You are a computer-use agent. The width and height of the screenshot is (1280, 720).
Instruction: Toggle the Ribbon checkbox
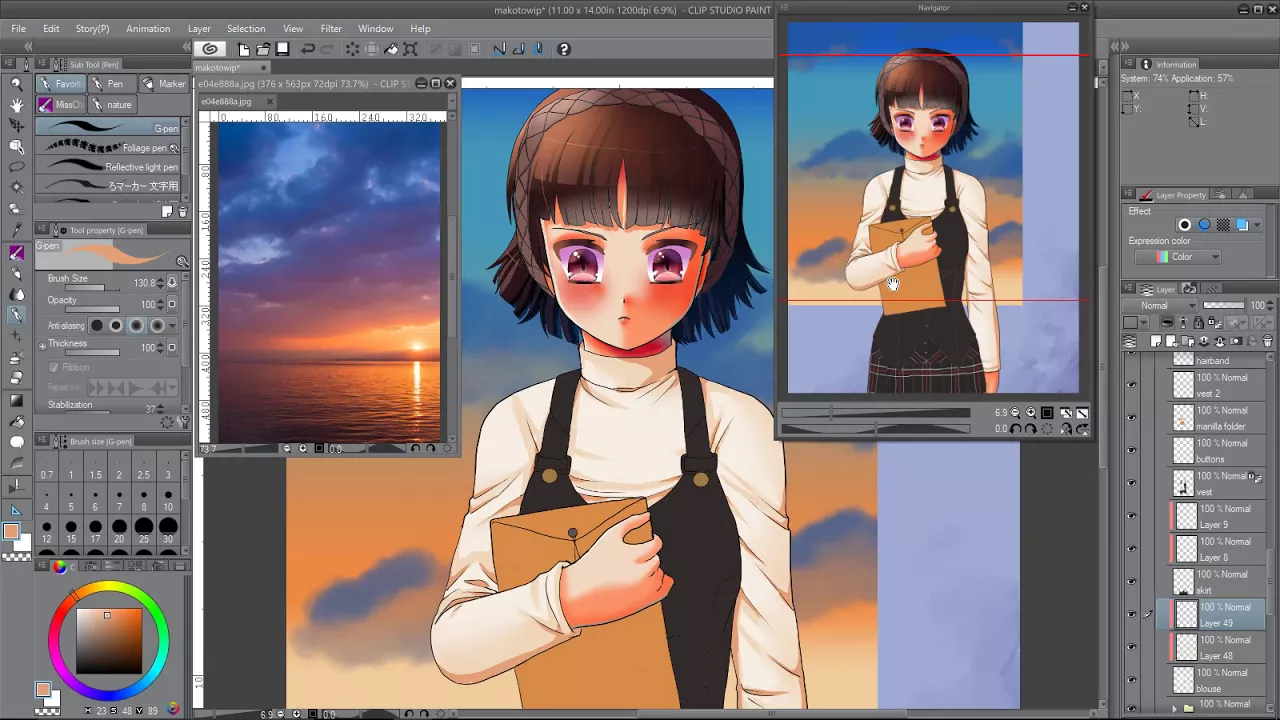pos(54,367)
